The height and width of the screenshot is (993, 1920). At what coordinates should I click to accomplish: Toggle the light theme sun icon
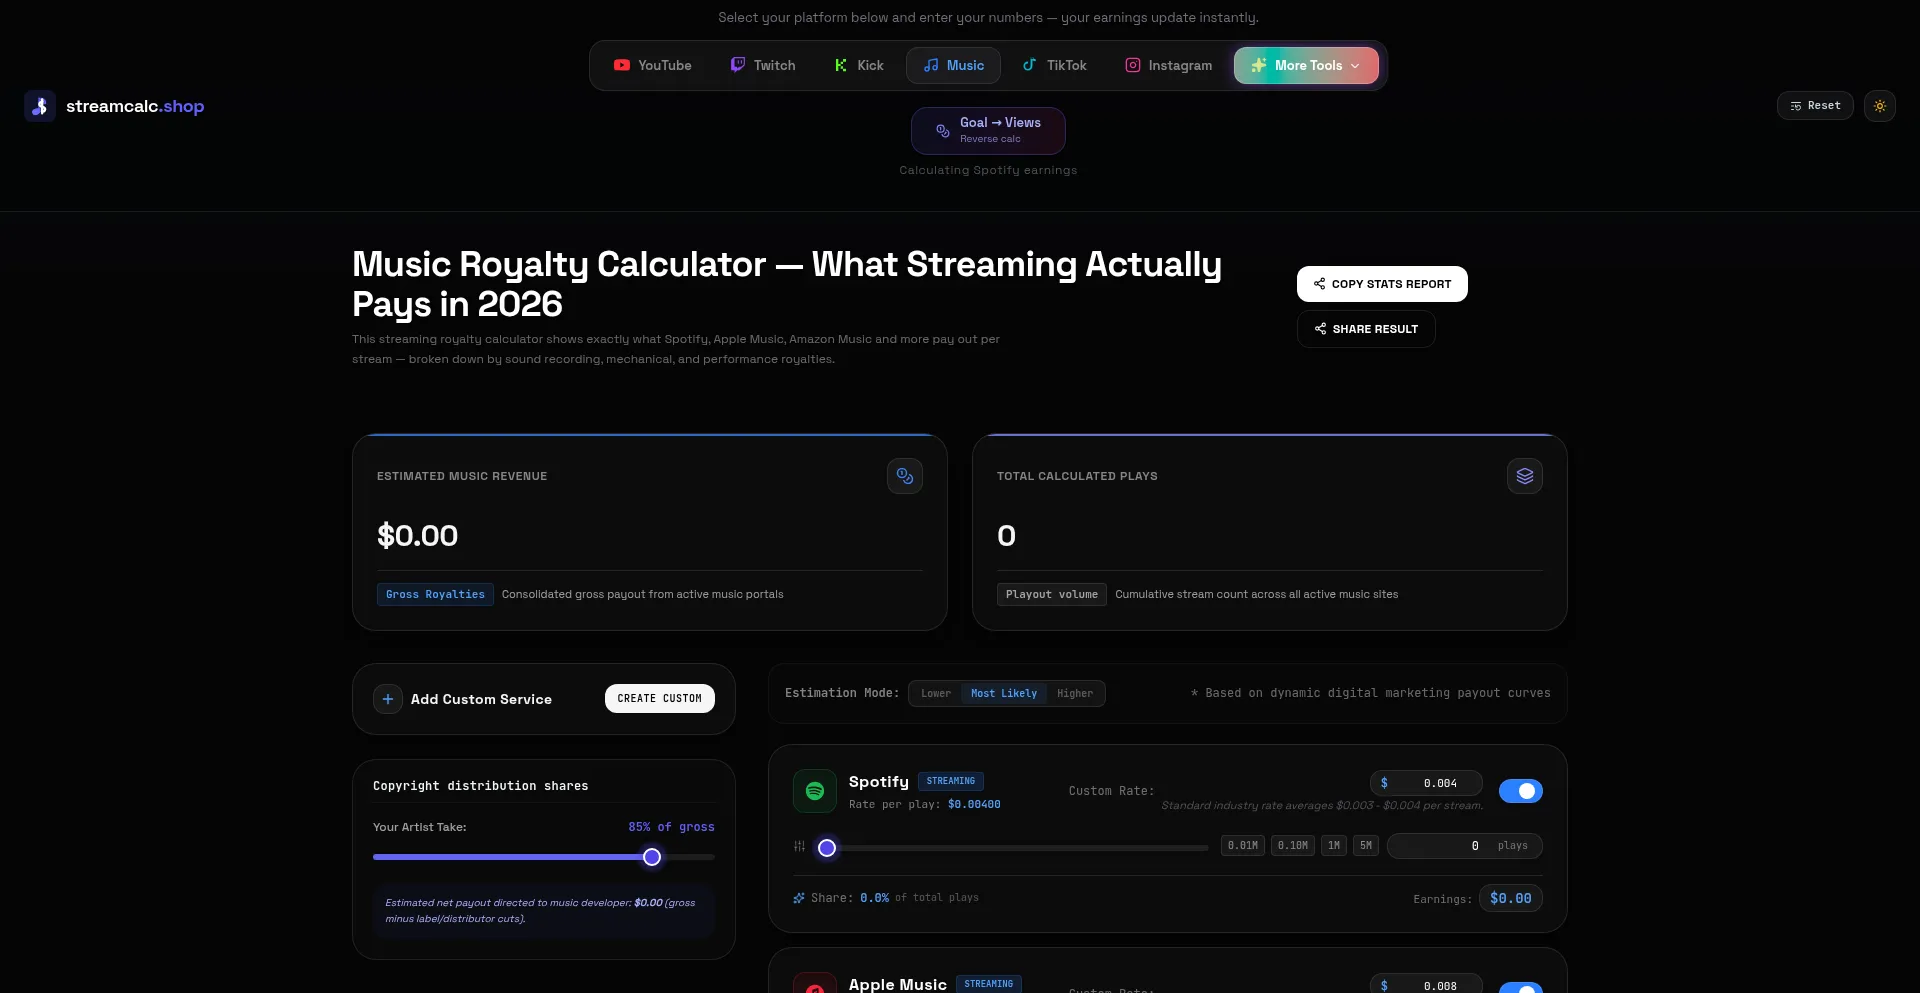click(x=1880, y=106)
